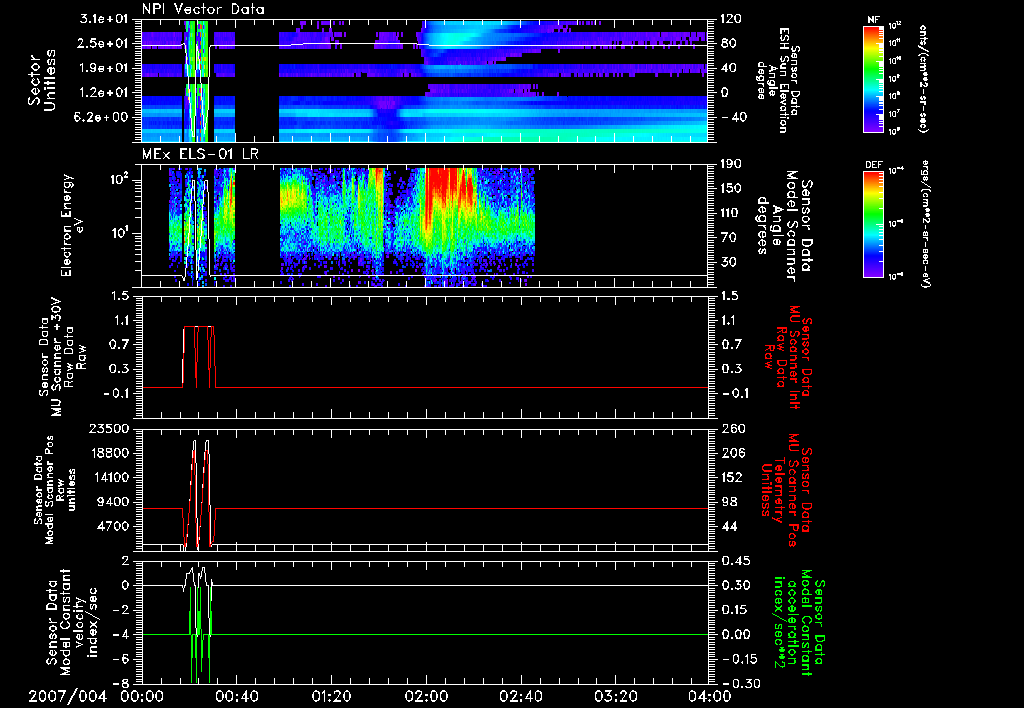Click the "NF" label above the color bar
The width and height of the screenshot is (1024, 708).
tap(873, 20)
